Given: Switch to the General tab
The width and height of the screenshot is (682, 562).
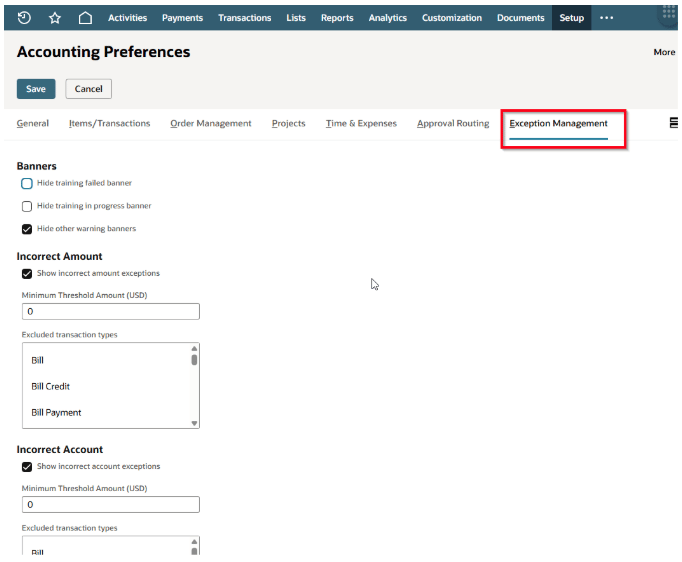Looking at the screenshot, I should click(x=33, y=124).
